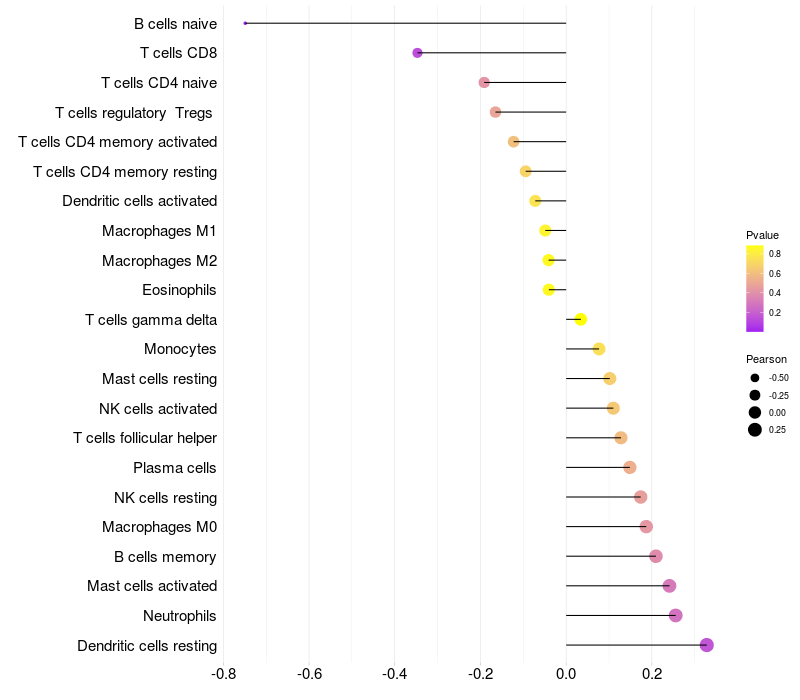Click the B cells naive purple dot
Image resolution: width=800 pixels, height=700 pixels.
(245, 23)
